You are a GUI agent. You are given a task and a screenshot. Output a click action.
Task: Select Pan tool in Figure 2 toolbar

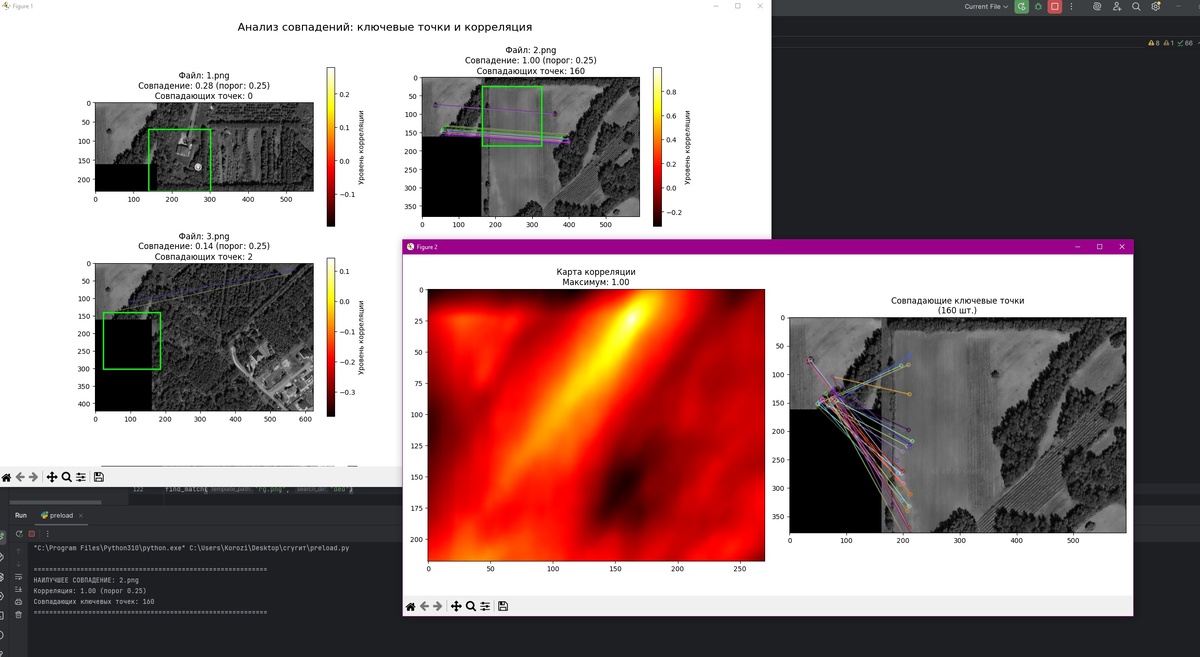point(456,606)
